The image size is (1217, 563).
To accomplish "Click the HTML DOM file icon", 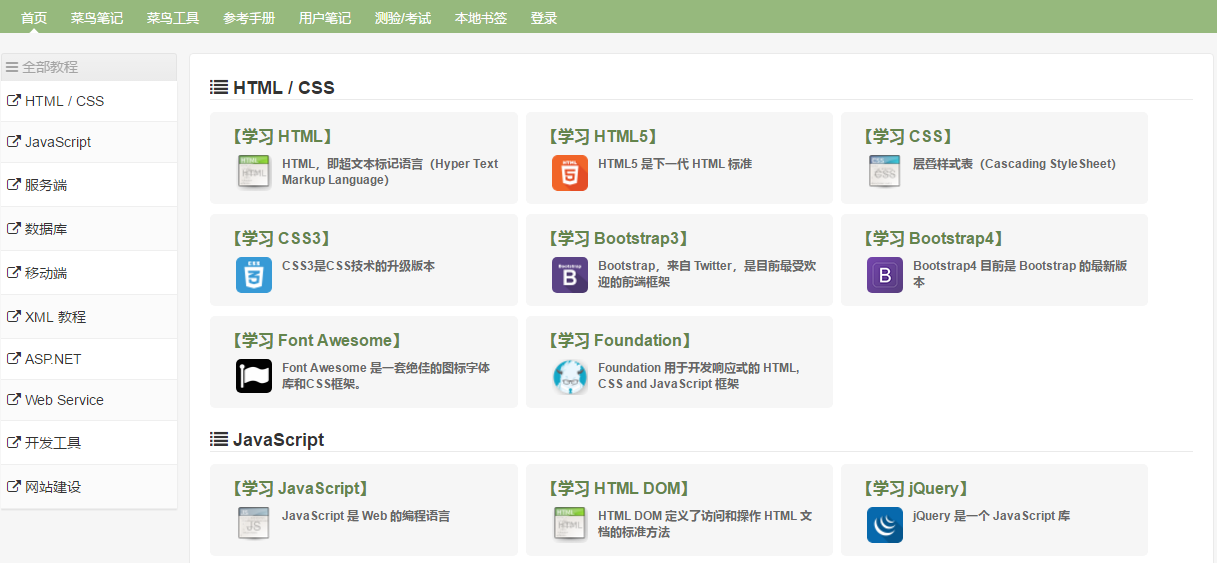I will 569,525.
